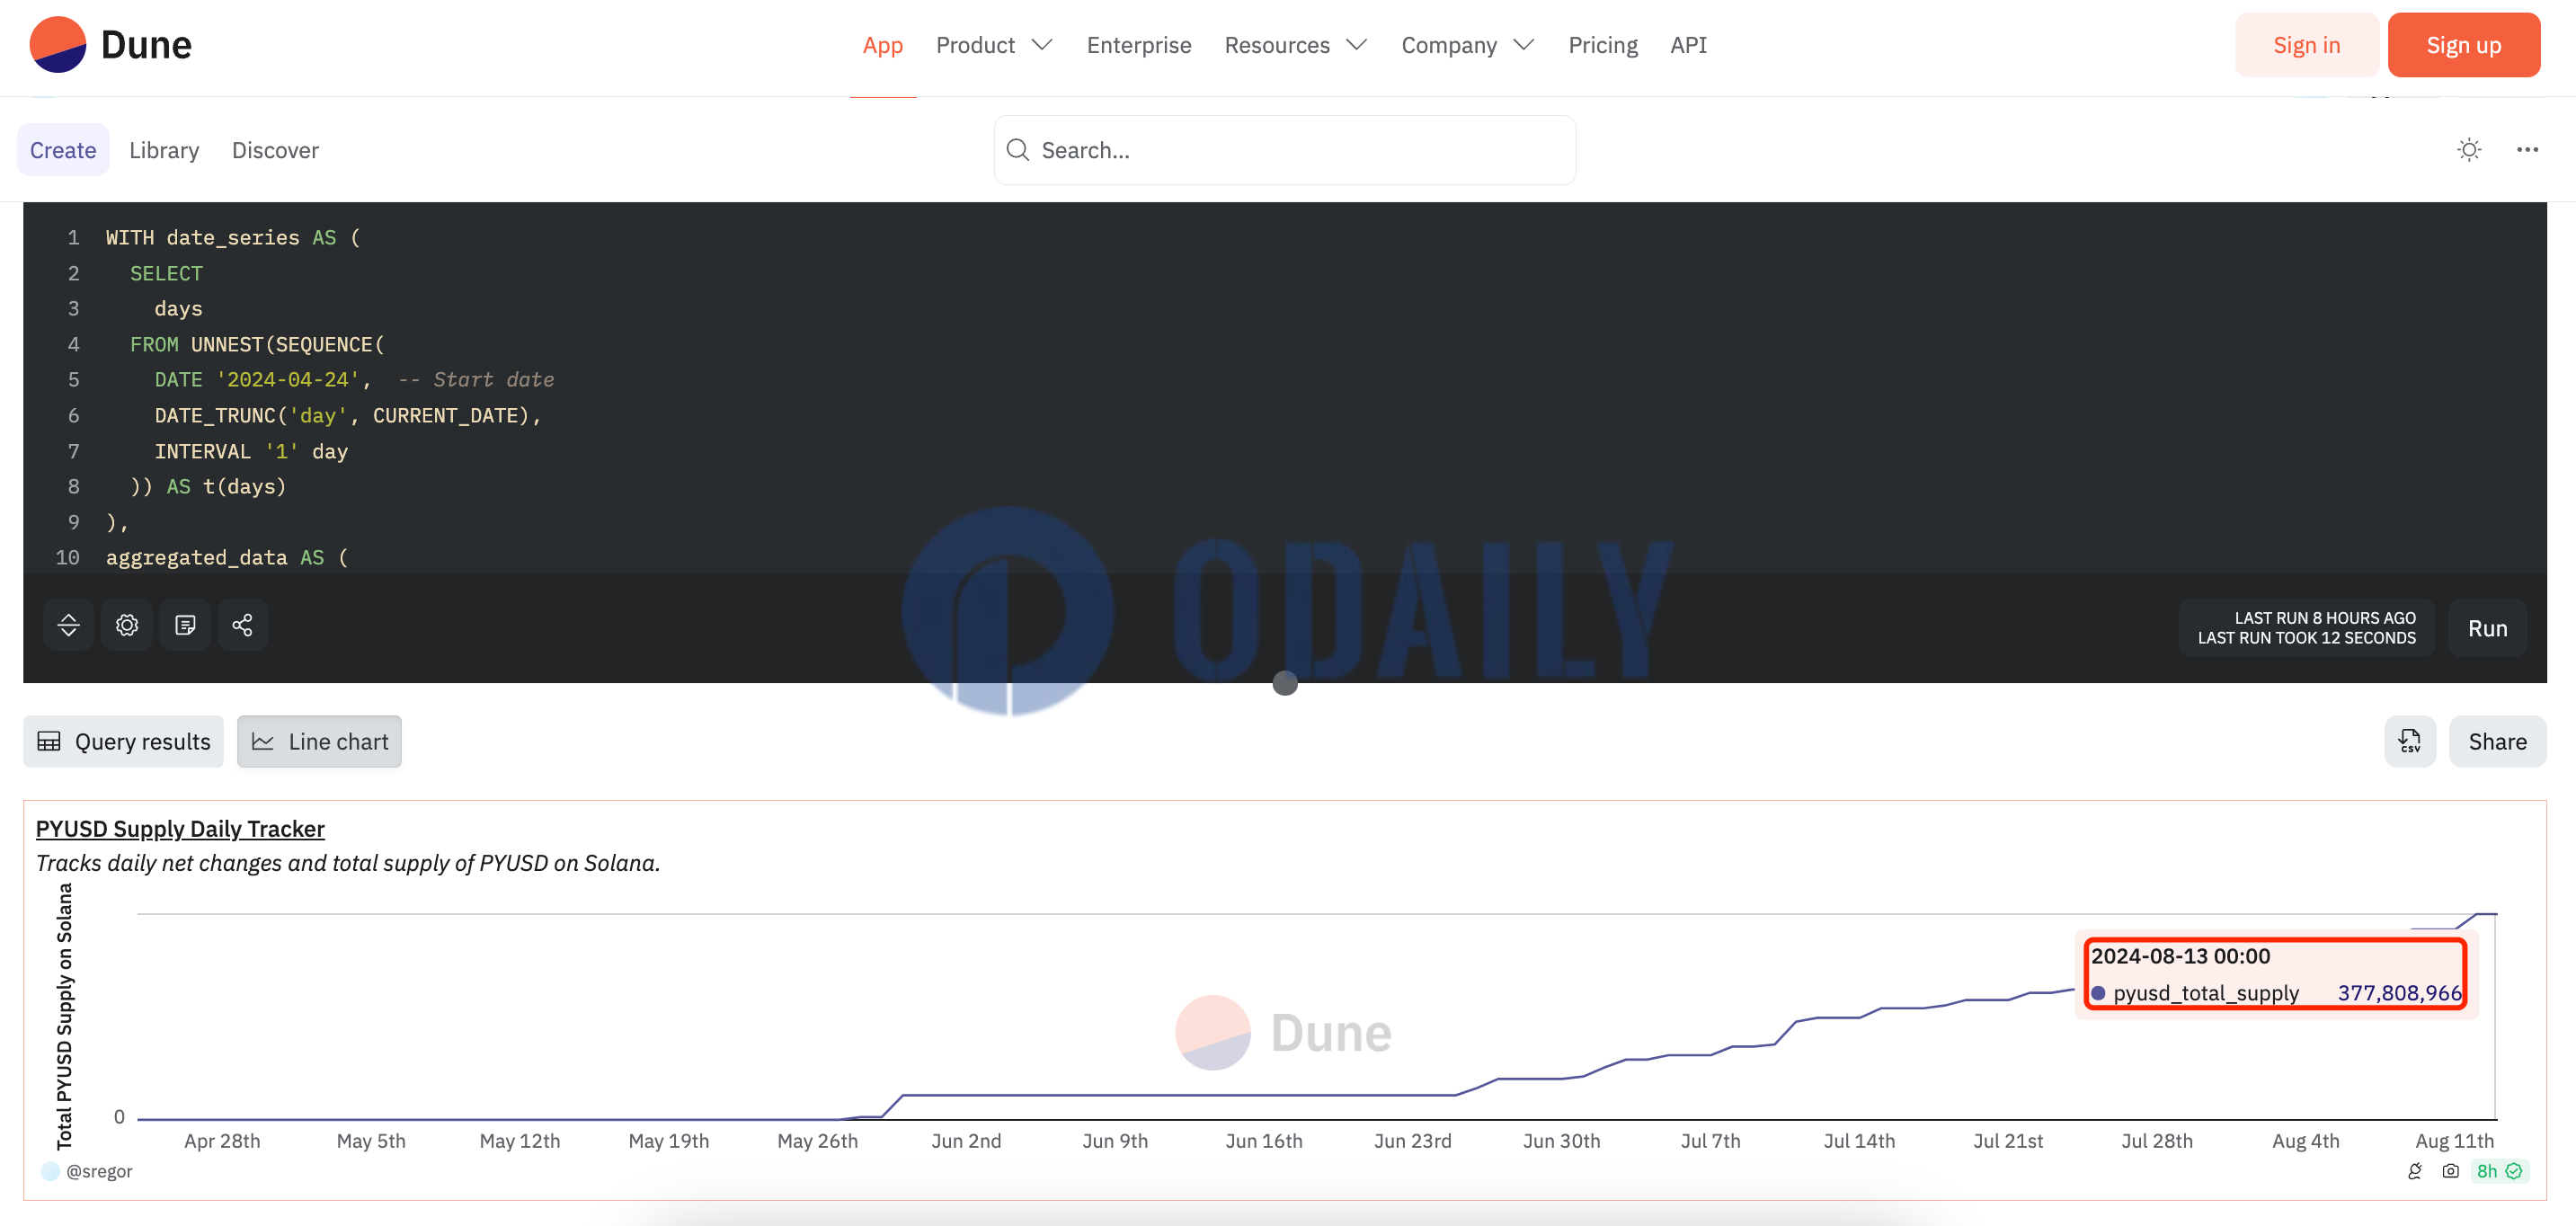Click 'WITH date_series AS (' on line 1
Image resolution: width=2576 pixels, height=1226 pixels.
coord(232,237)
